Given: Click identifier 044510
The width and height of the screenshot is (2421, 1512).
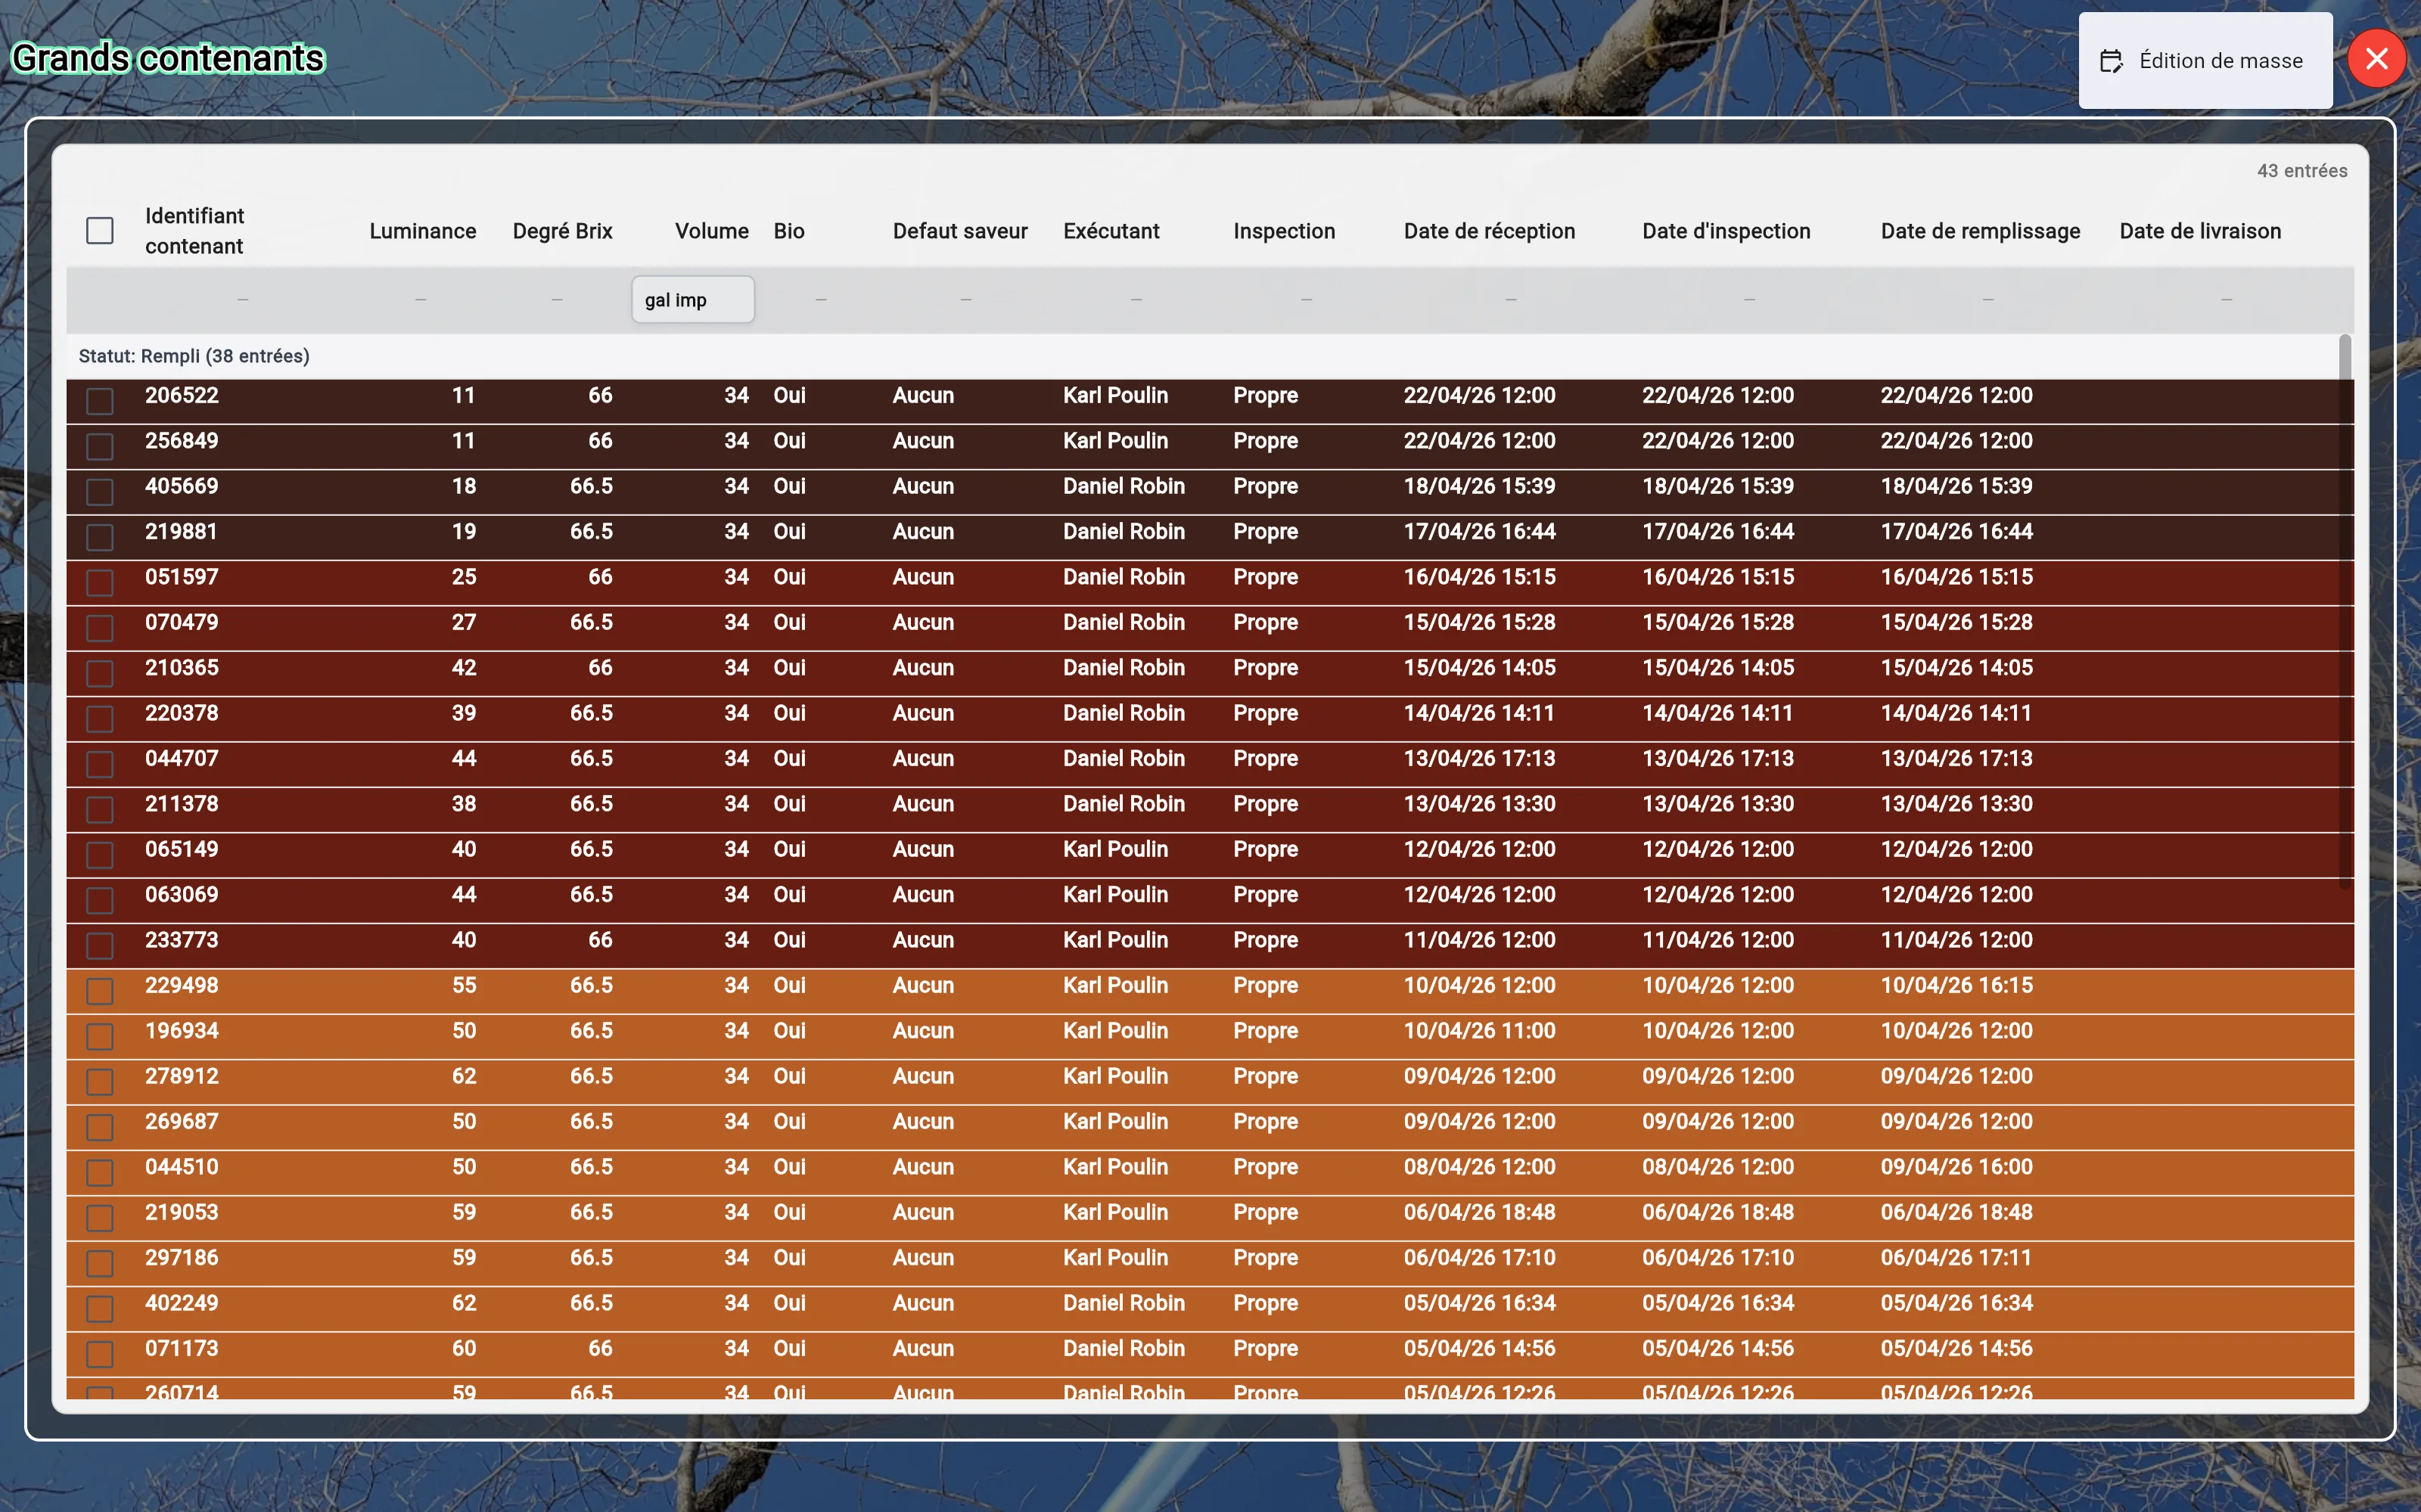Looking at the screenshot, I should point(181,1167).
